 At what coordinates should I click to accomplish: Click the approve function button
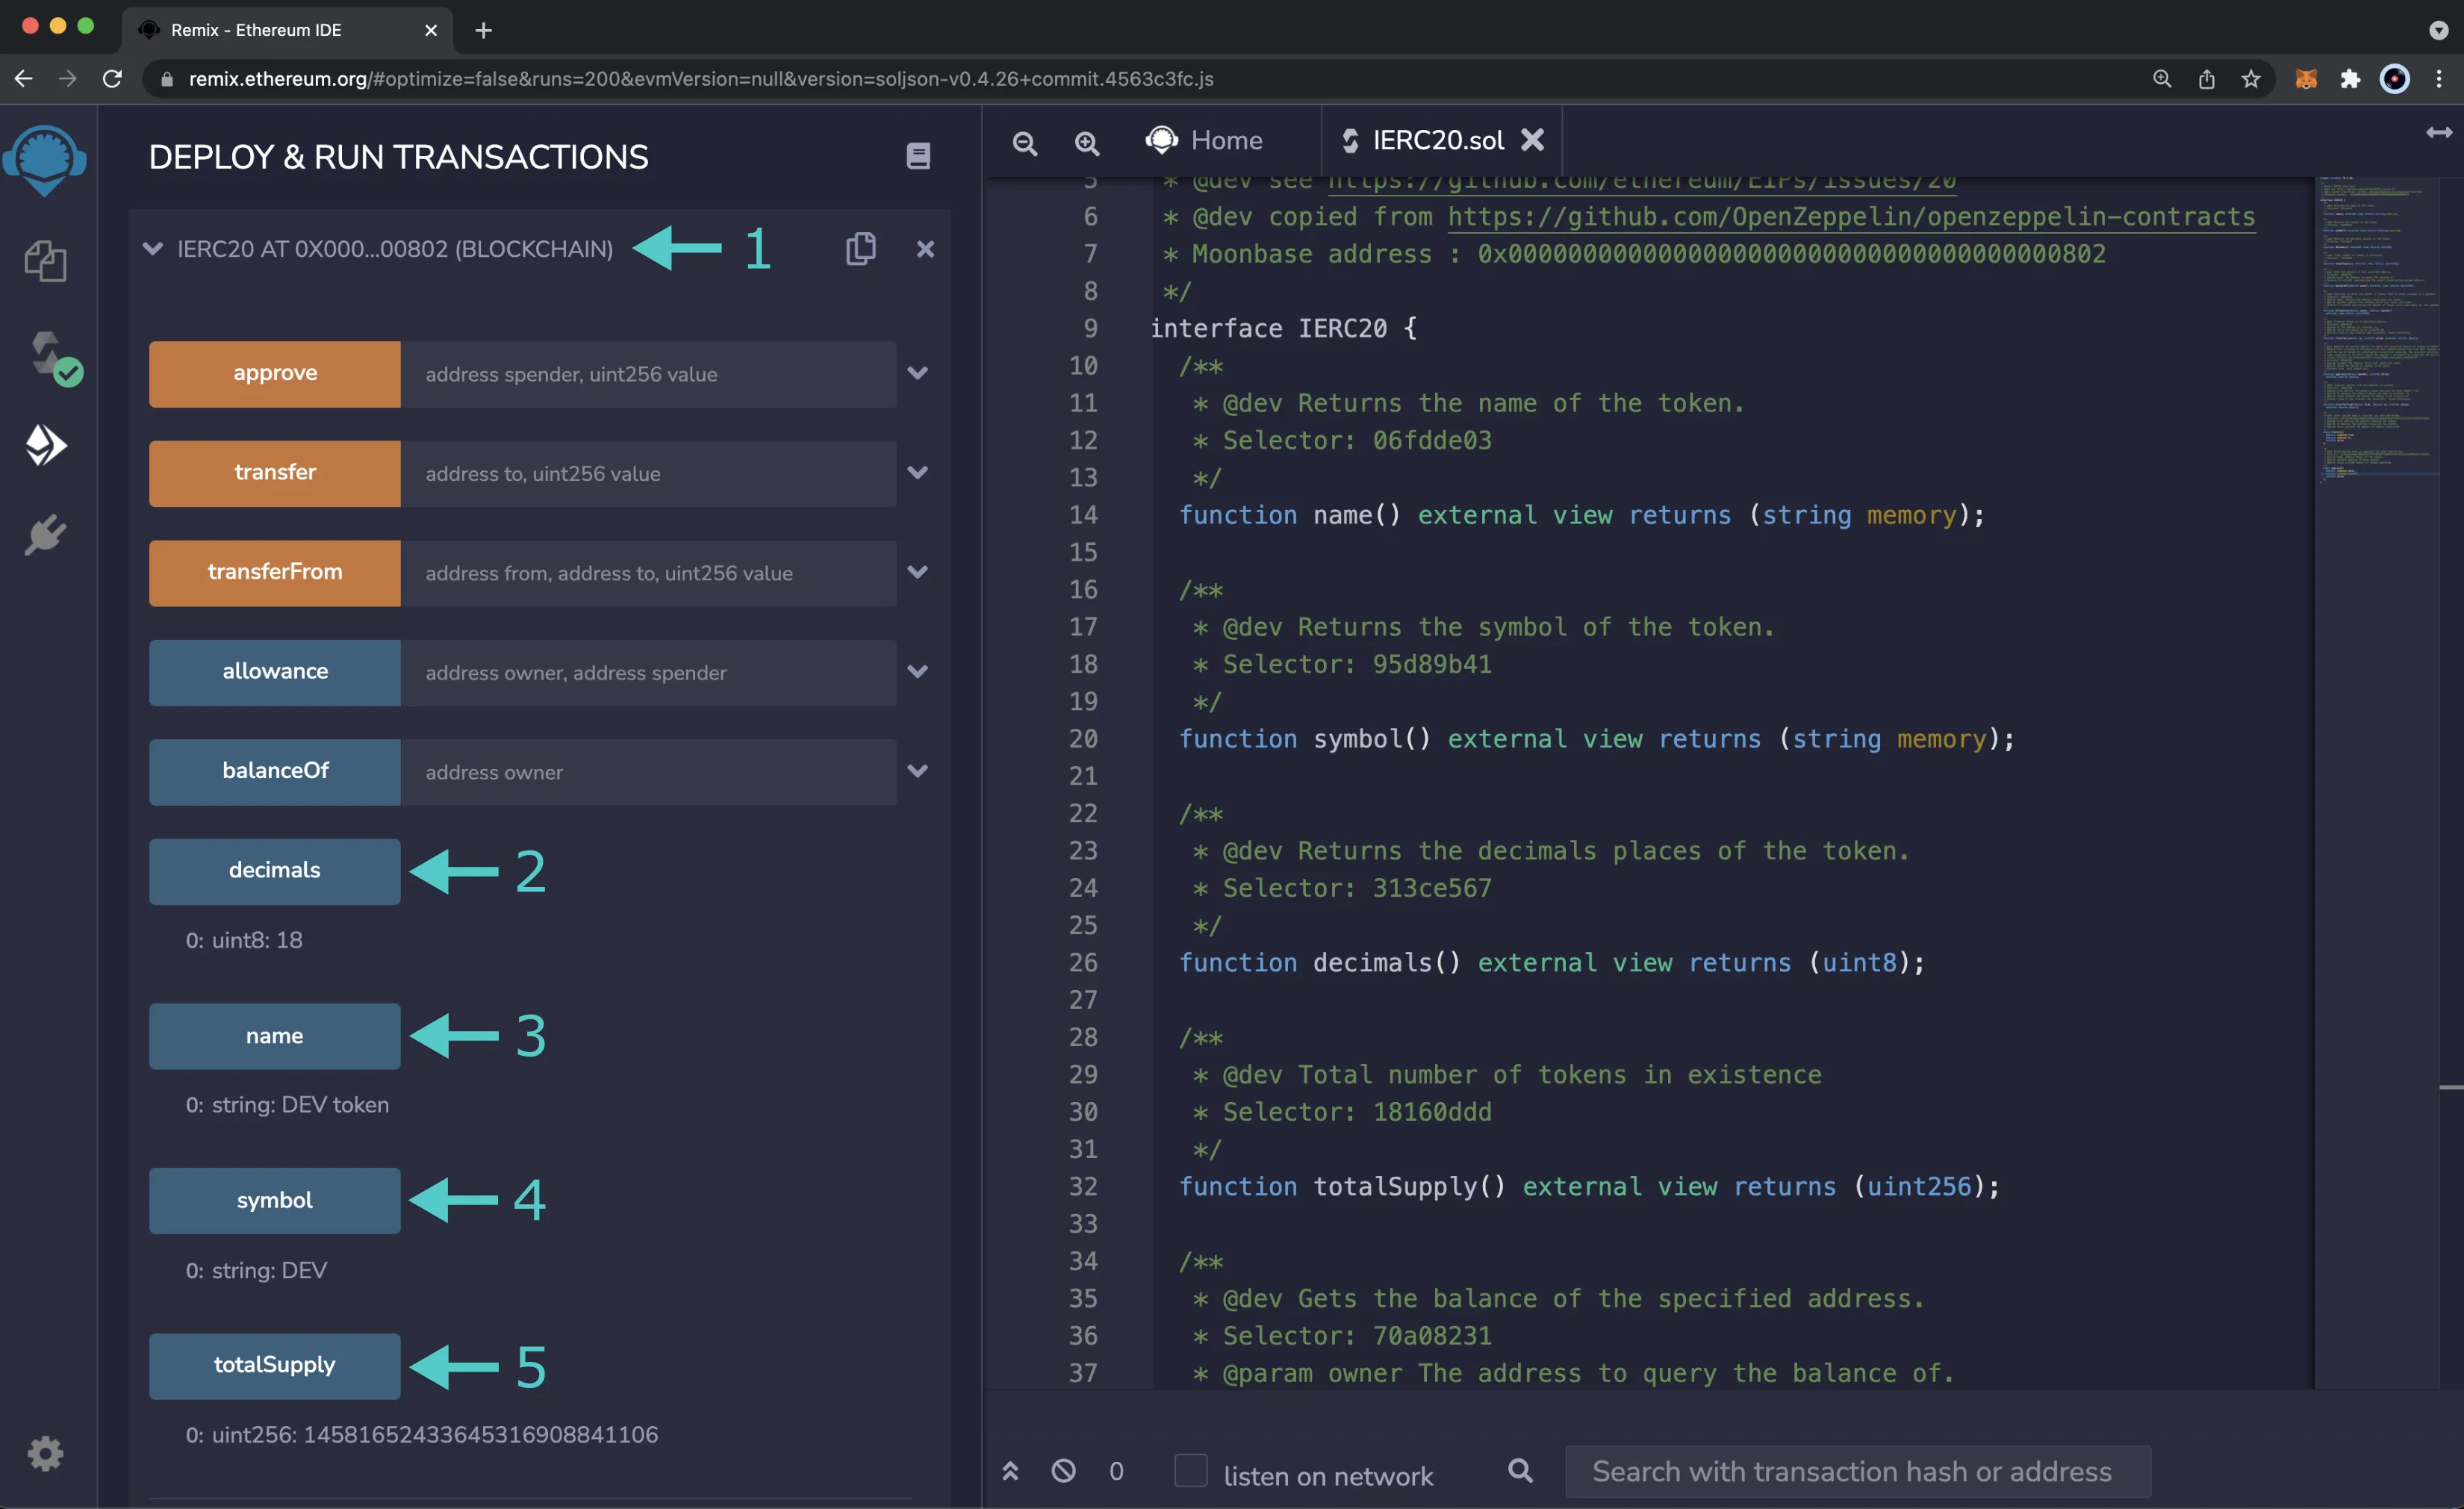coord(275,374)
